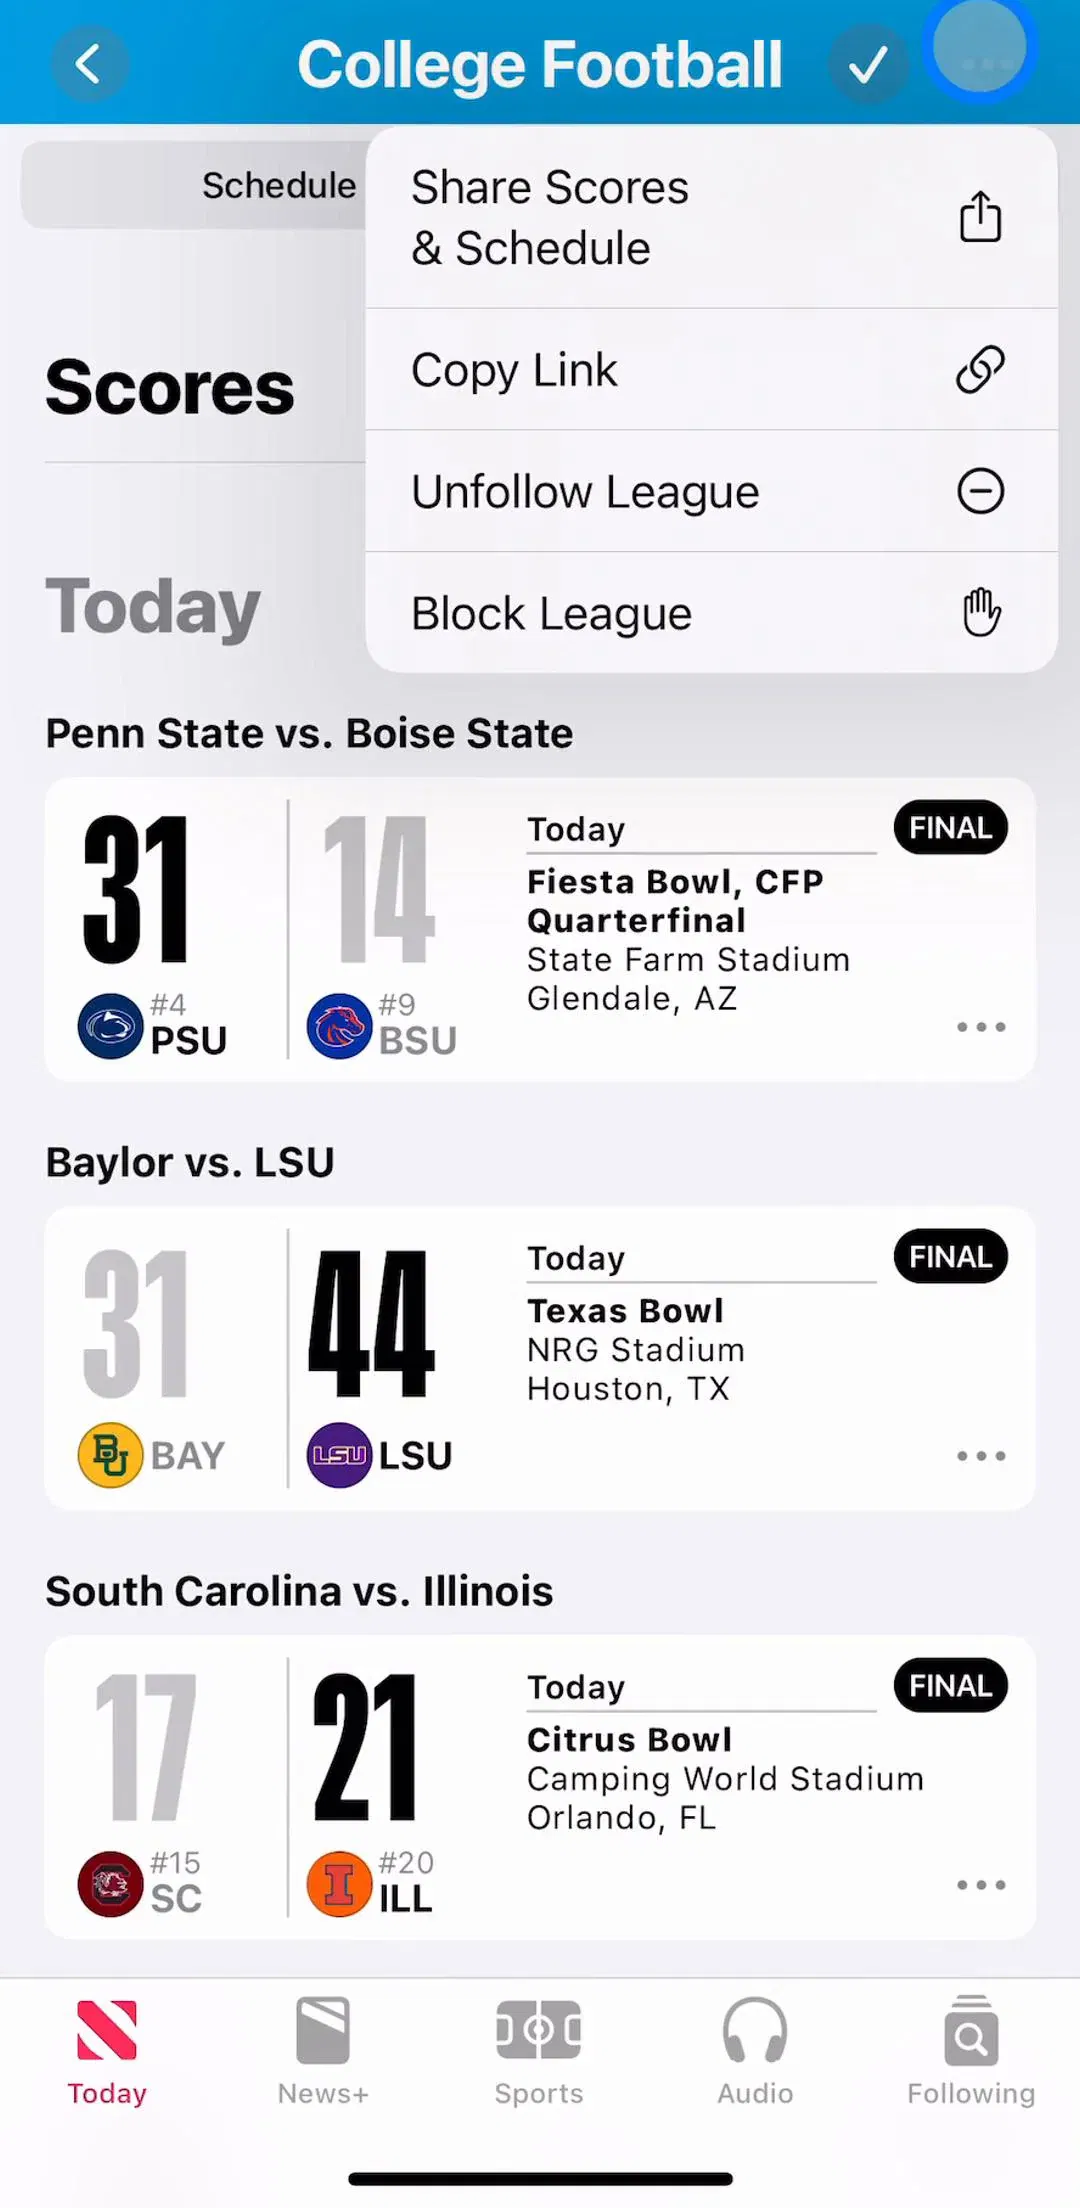Tap the Illinois team logo

coord(339,1884)
